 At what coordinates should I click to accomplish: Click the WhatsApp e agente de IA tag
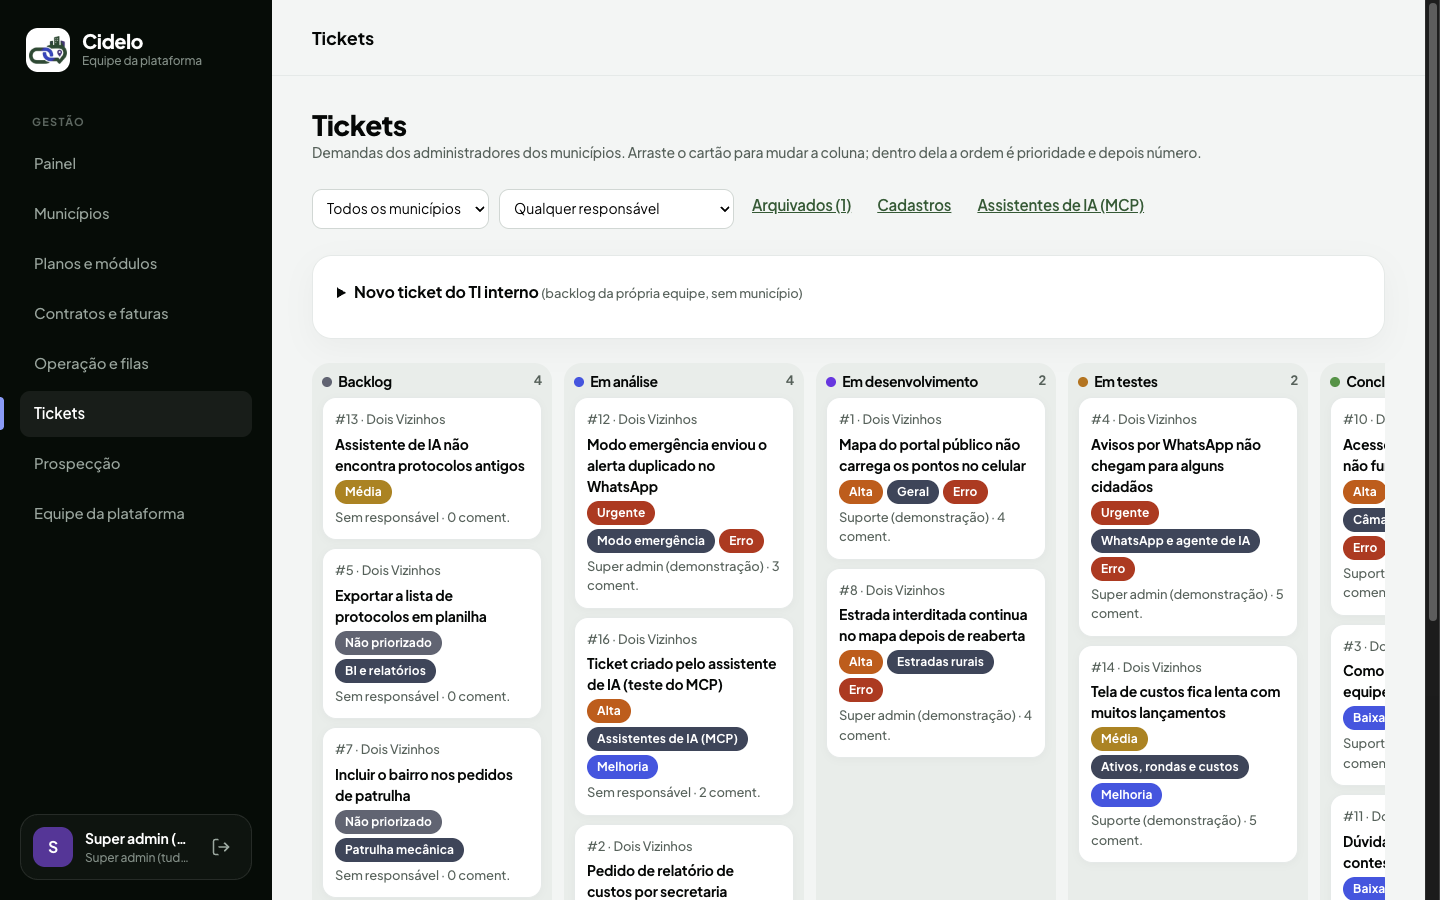pyautogui.click(x=1175, y=541)
